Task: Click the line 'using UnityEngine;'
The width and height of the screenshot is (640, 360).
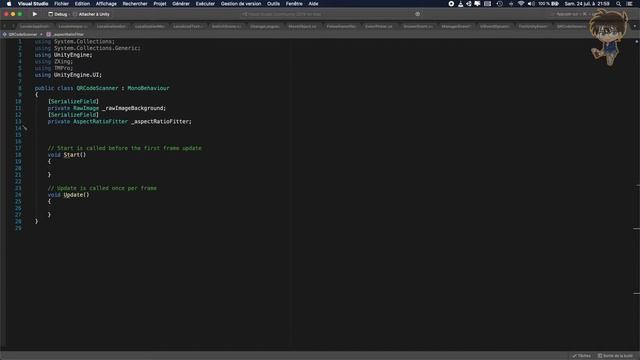Action: tap(63, 55)
